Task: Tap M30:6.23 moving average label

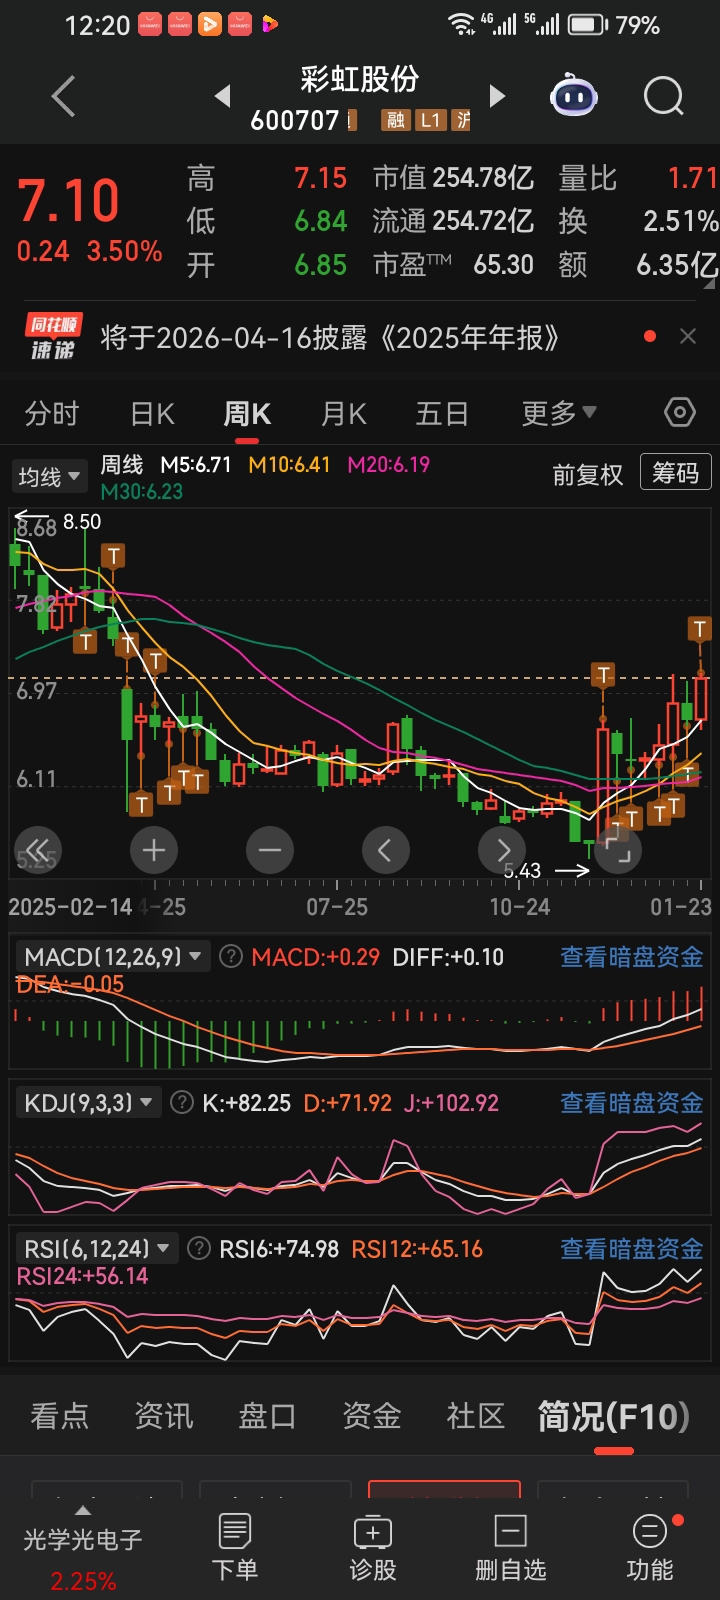Action: (142, 491)
